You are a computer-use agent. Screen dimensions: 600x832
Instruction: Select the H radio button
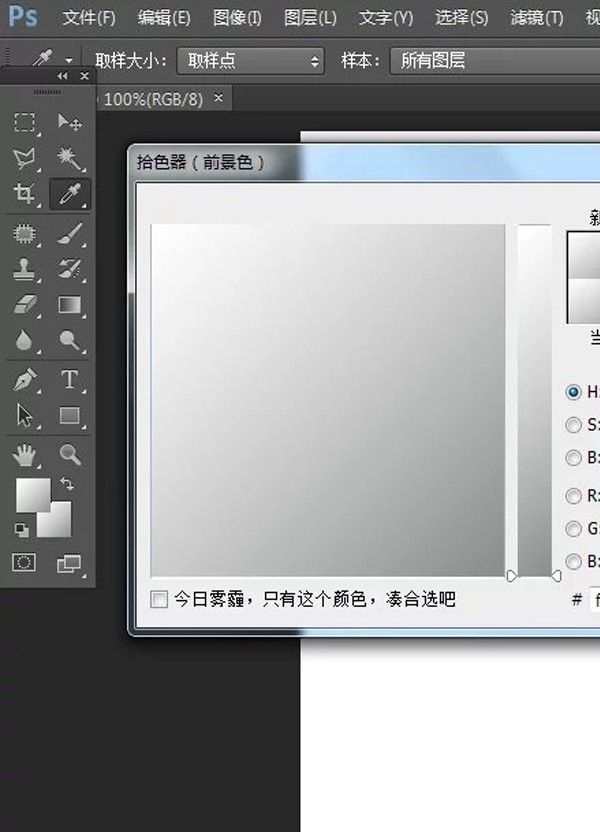573,392
